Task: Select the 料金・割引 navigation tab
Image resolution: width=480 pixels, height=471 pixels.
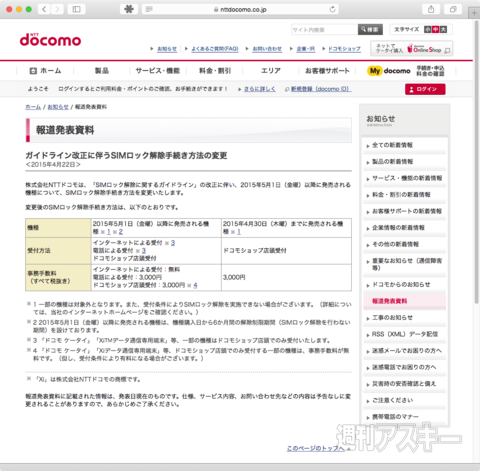Action: (215, 71)
